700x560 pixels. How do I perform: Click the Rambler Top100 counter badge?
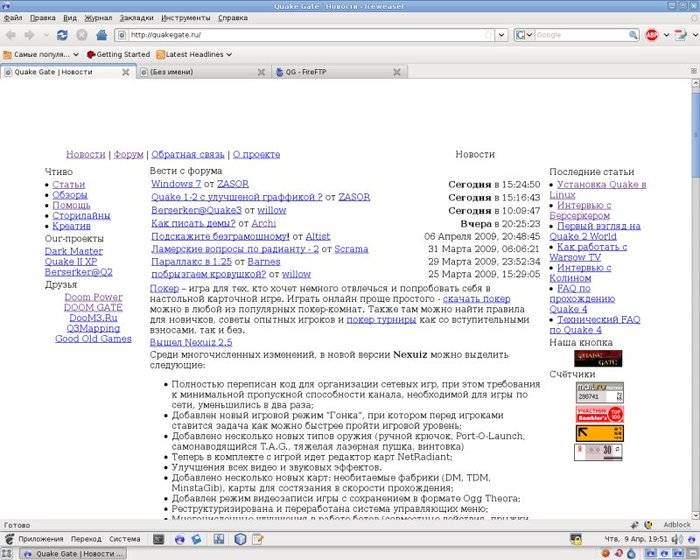point(600,414)
